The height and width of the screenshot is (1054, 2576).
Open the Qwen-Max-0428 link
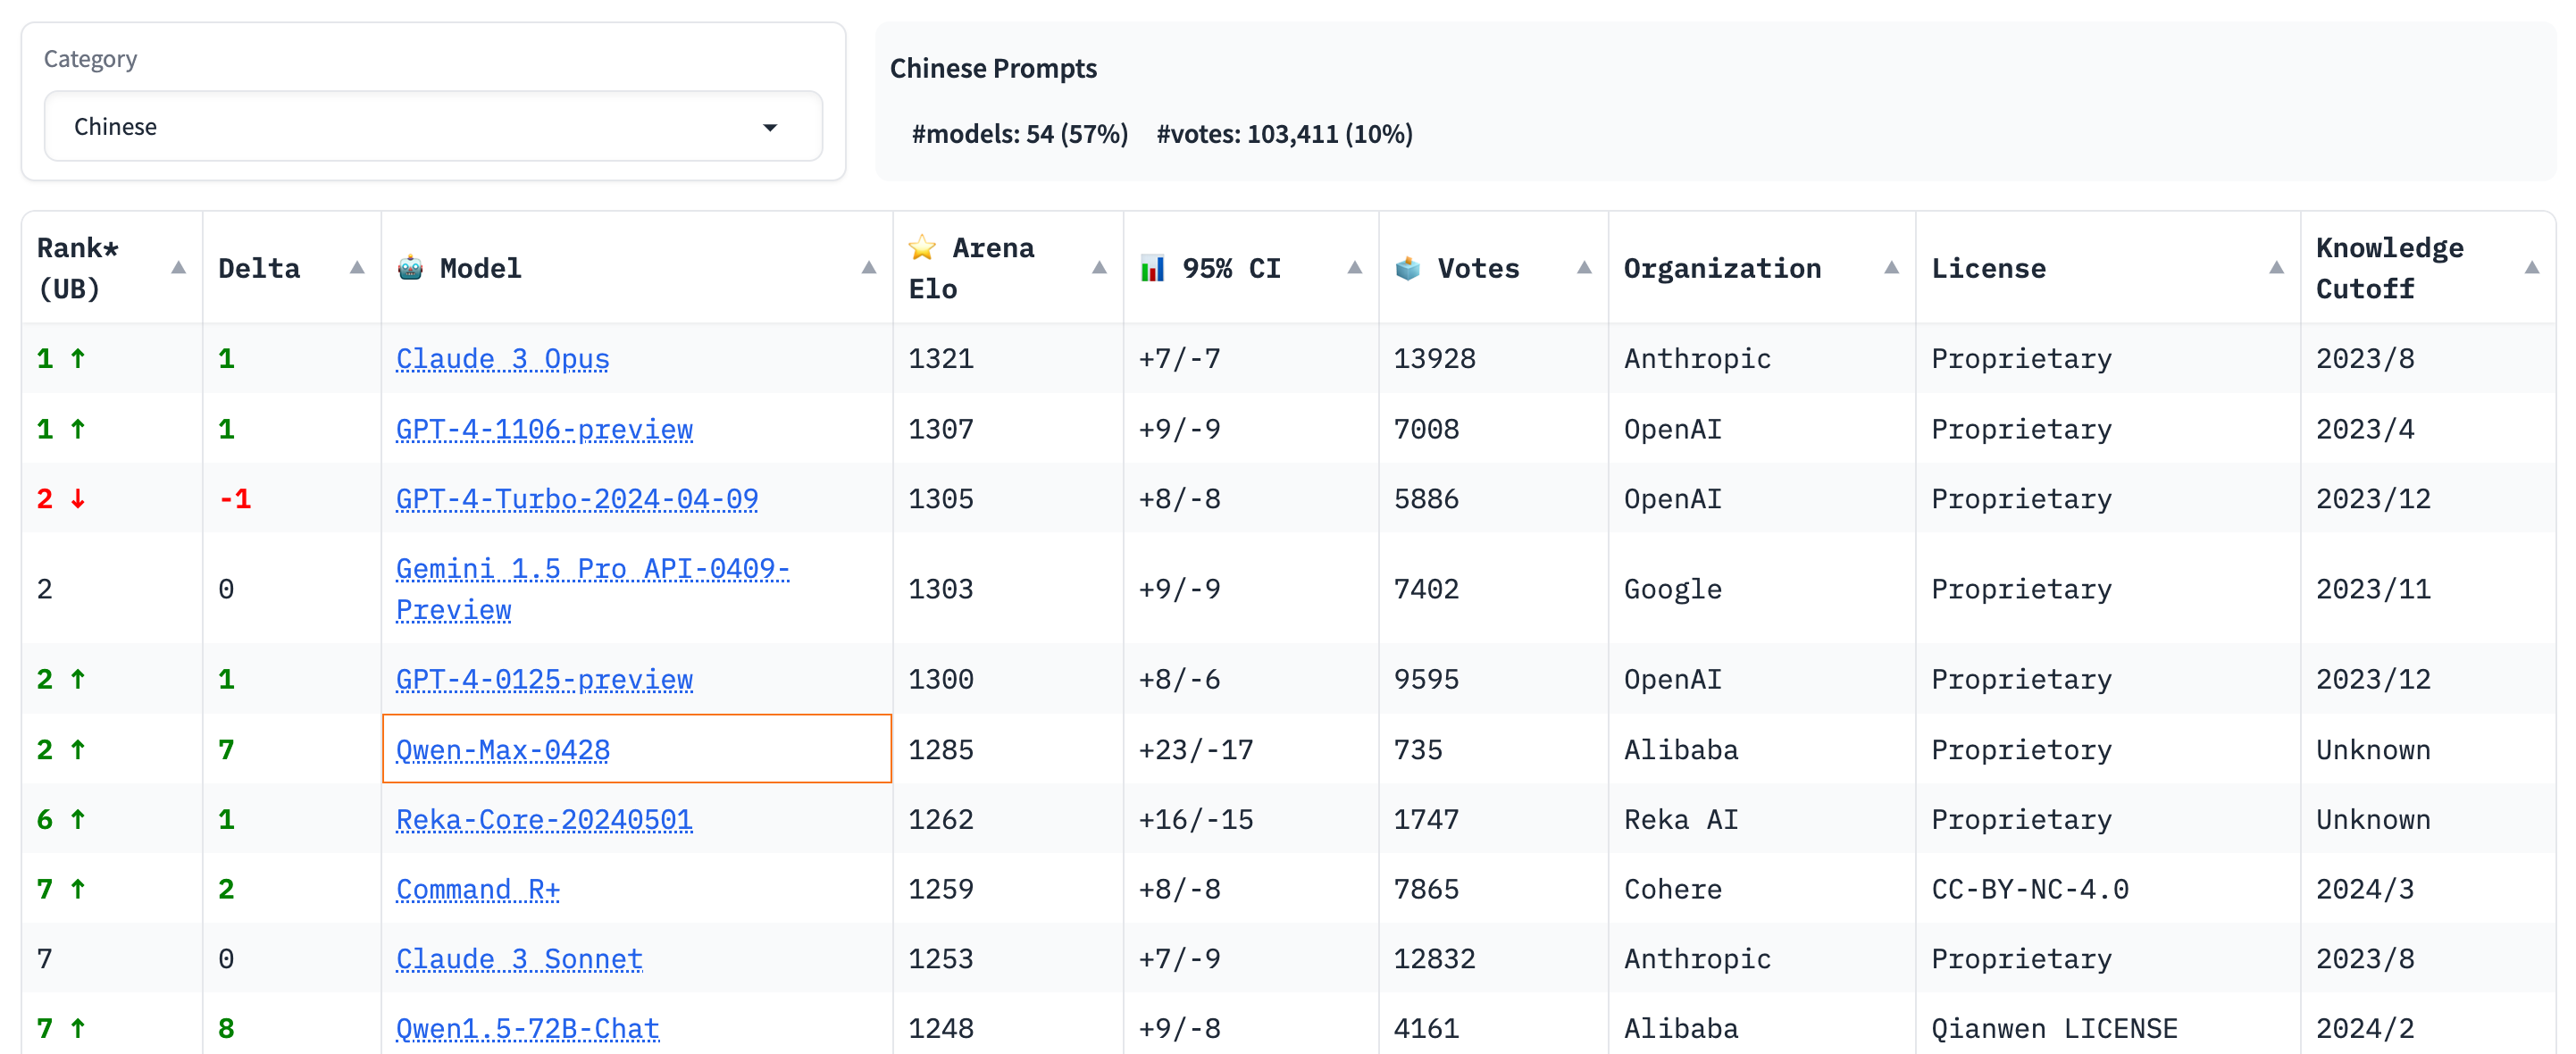(x=503, y=750)
